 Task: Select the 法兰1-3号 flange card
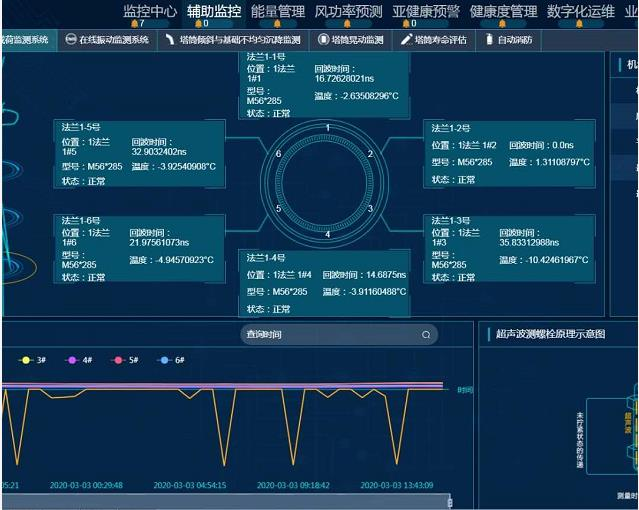[x=509, y=249]
